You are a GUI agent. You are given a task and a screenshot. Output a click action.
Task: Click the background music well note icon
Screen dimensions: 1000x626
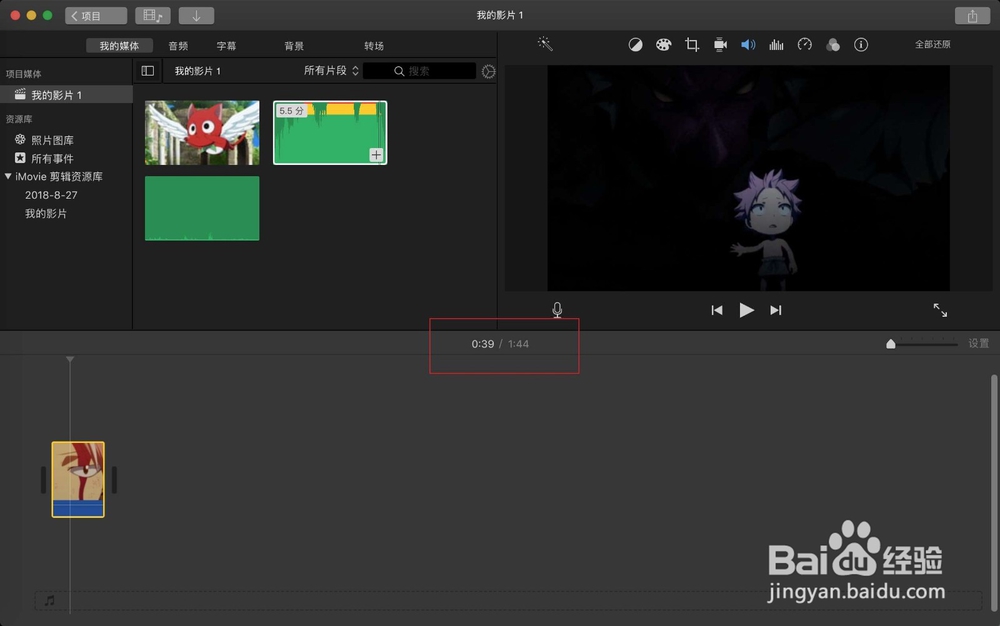(x=50, y=600)
